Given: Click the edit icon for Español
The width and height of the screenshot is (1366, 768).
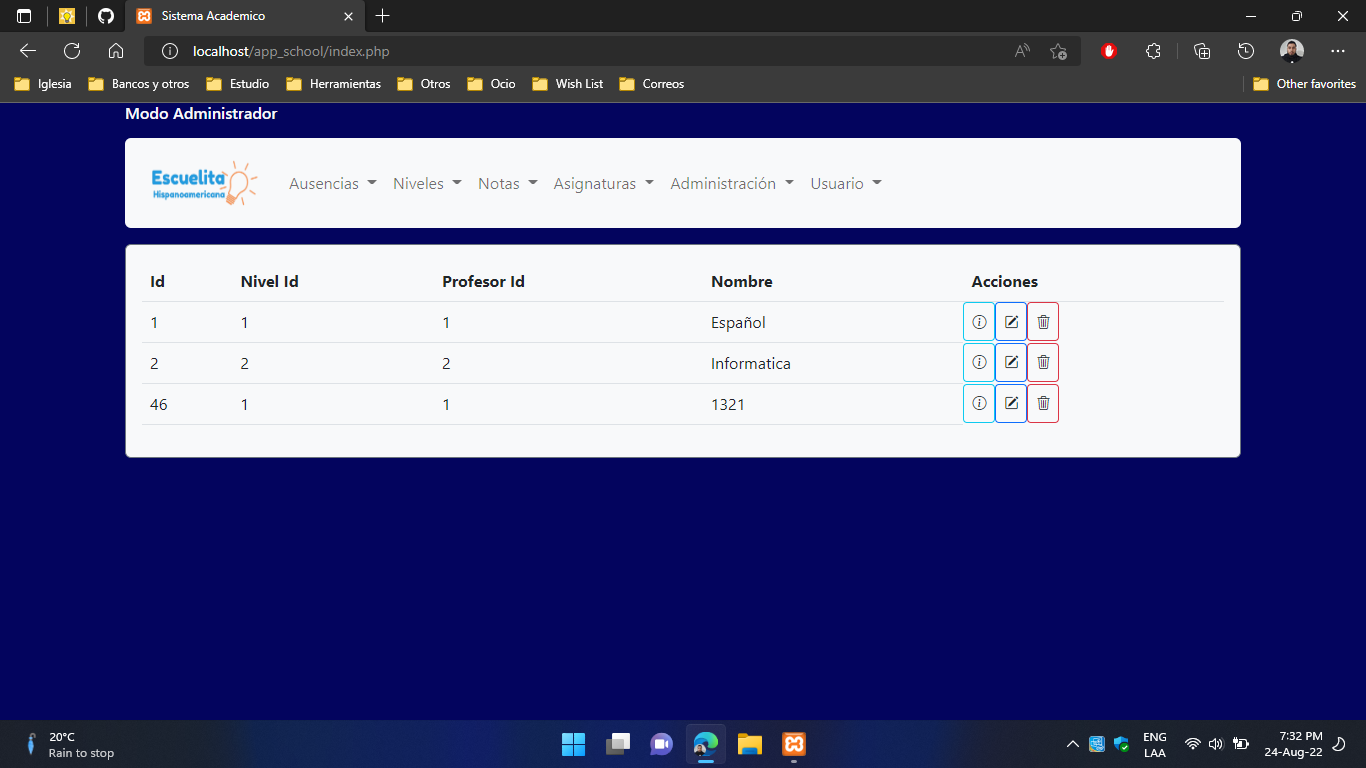Looking at the screenshot, I should (x=1010, y=321).
